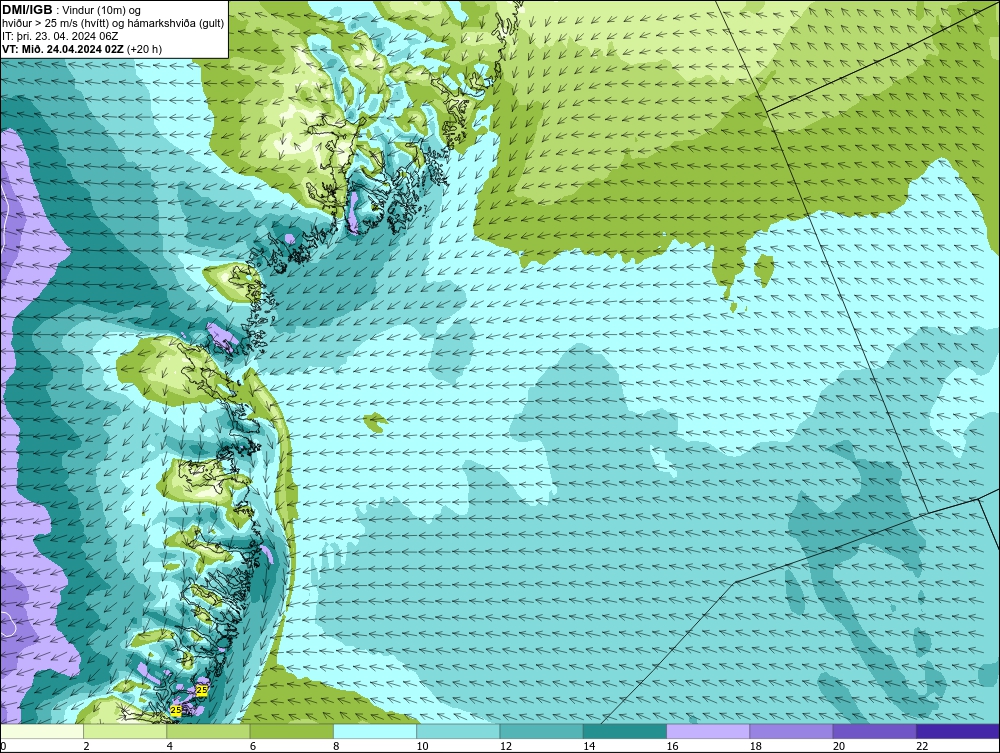Click the '6' scale label
The width and height of the screenshot is (1000, 753).
coord(253,746)
